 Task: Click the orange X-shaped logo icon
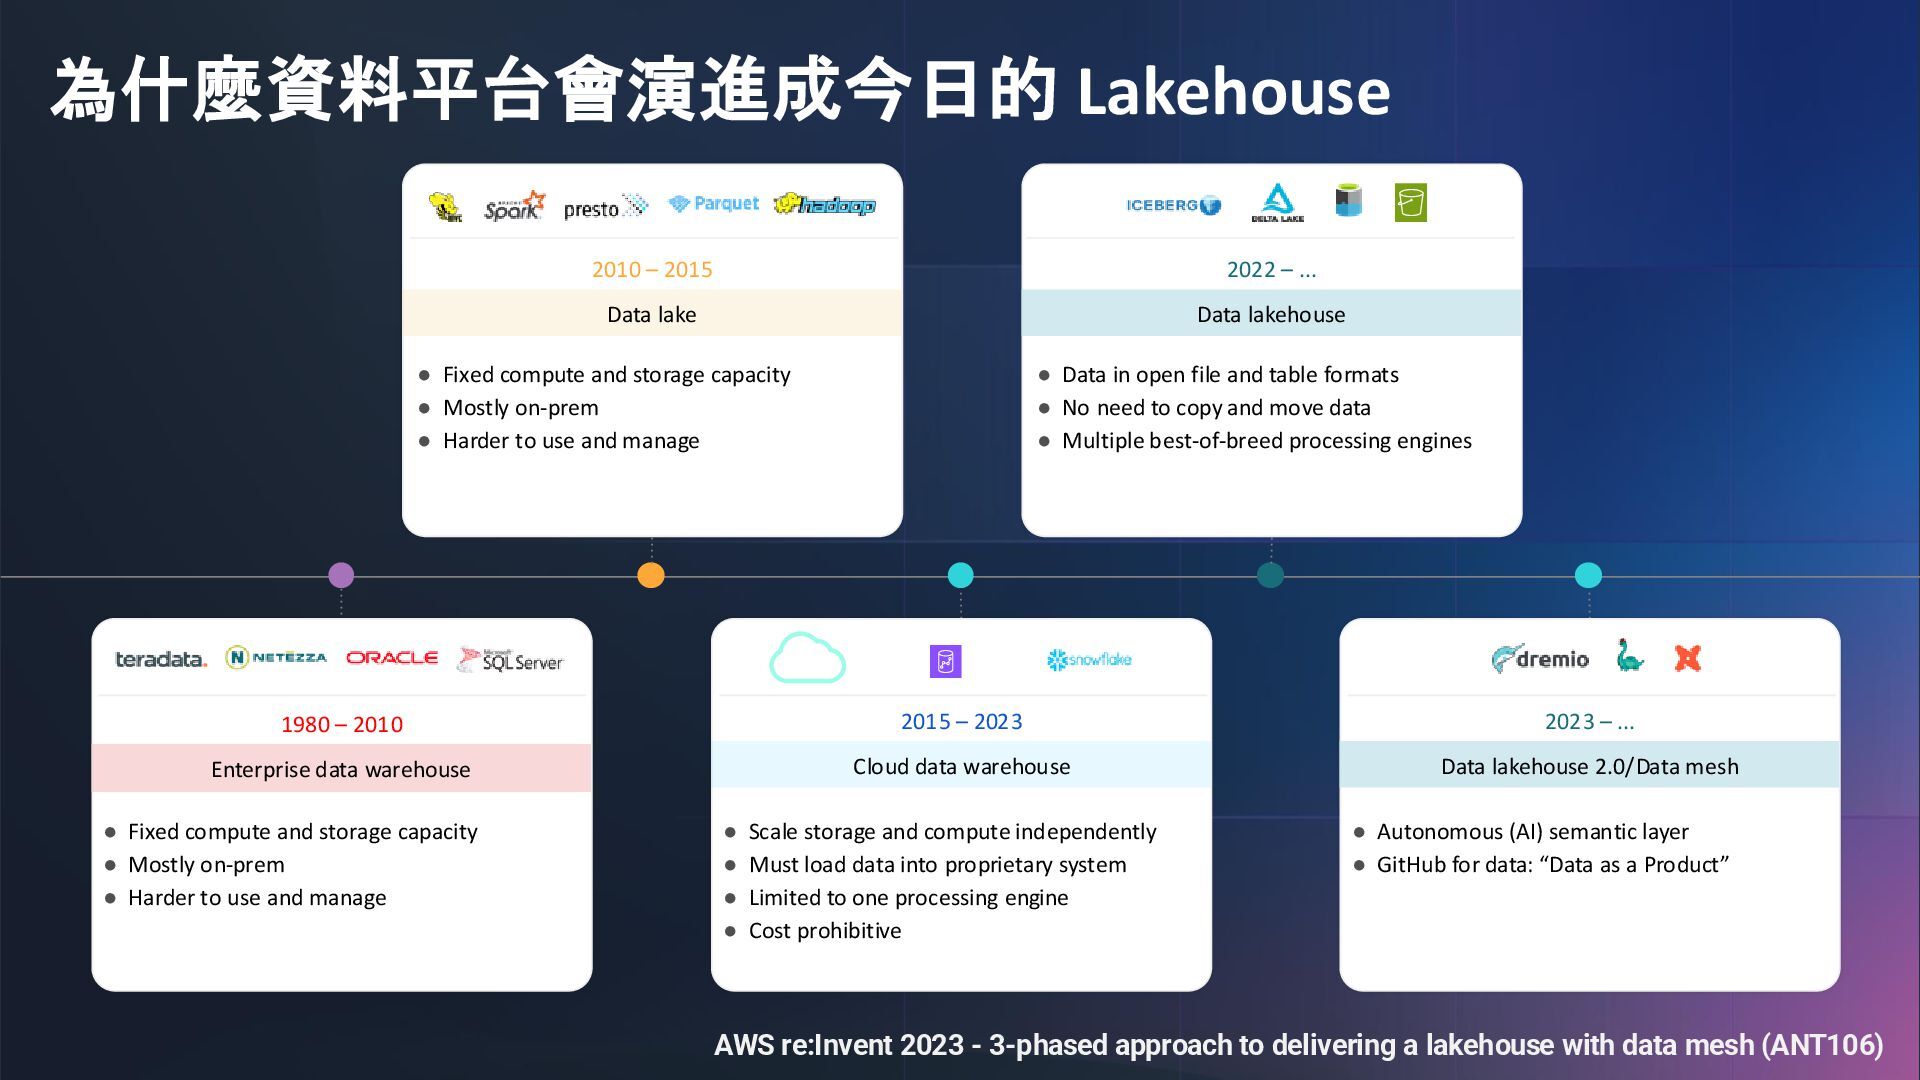point(1688,658)
